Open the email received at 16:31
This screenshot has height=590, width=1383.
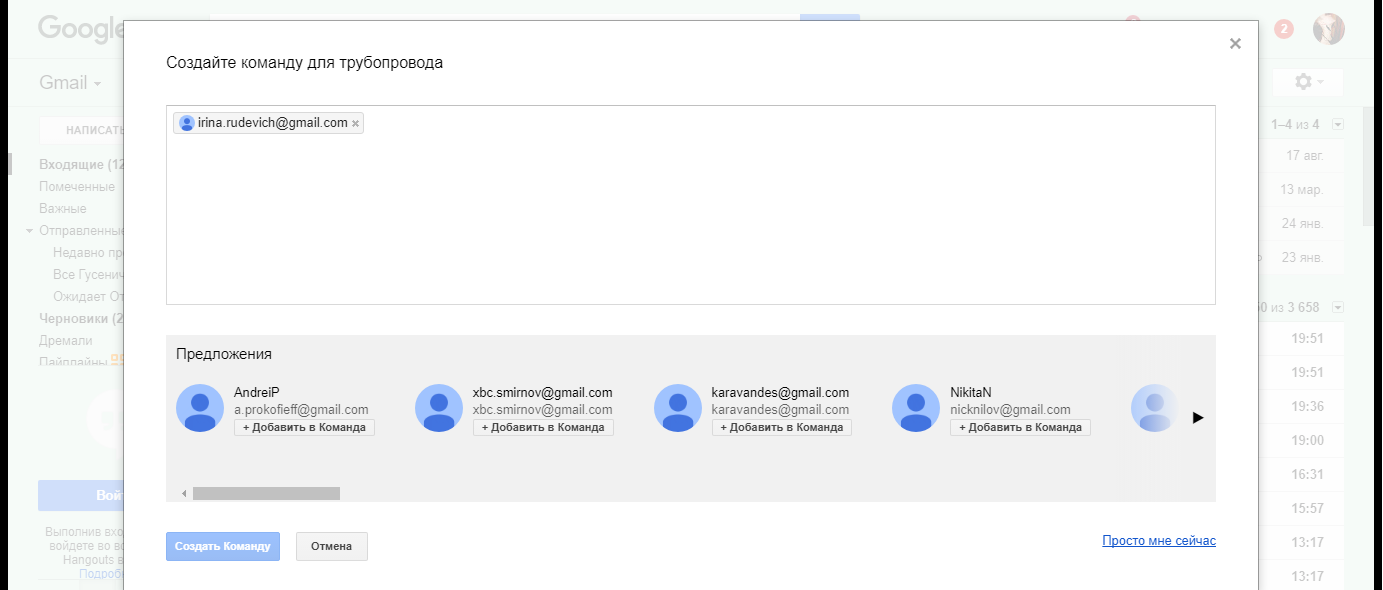1307,475
